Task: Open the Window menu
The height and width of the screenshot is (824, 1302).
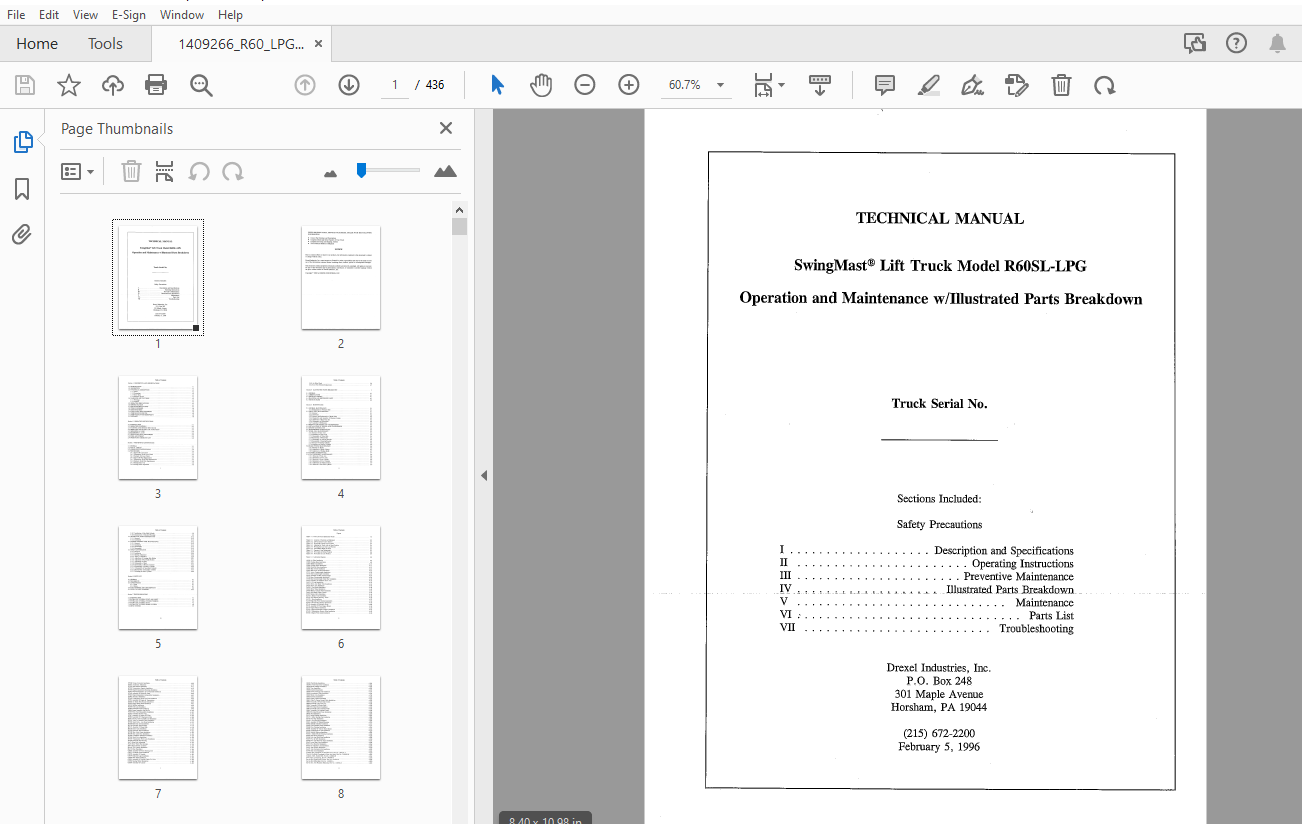Action: (182, 14)
